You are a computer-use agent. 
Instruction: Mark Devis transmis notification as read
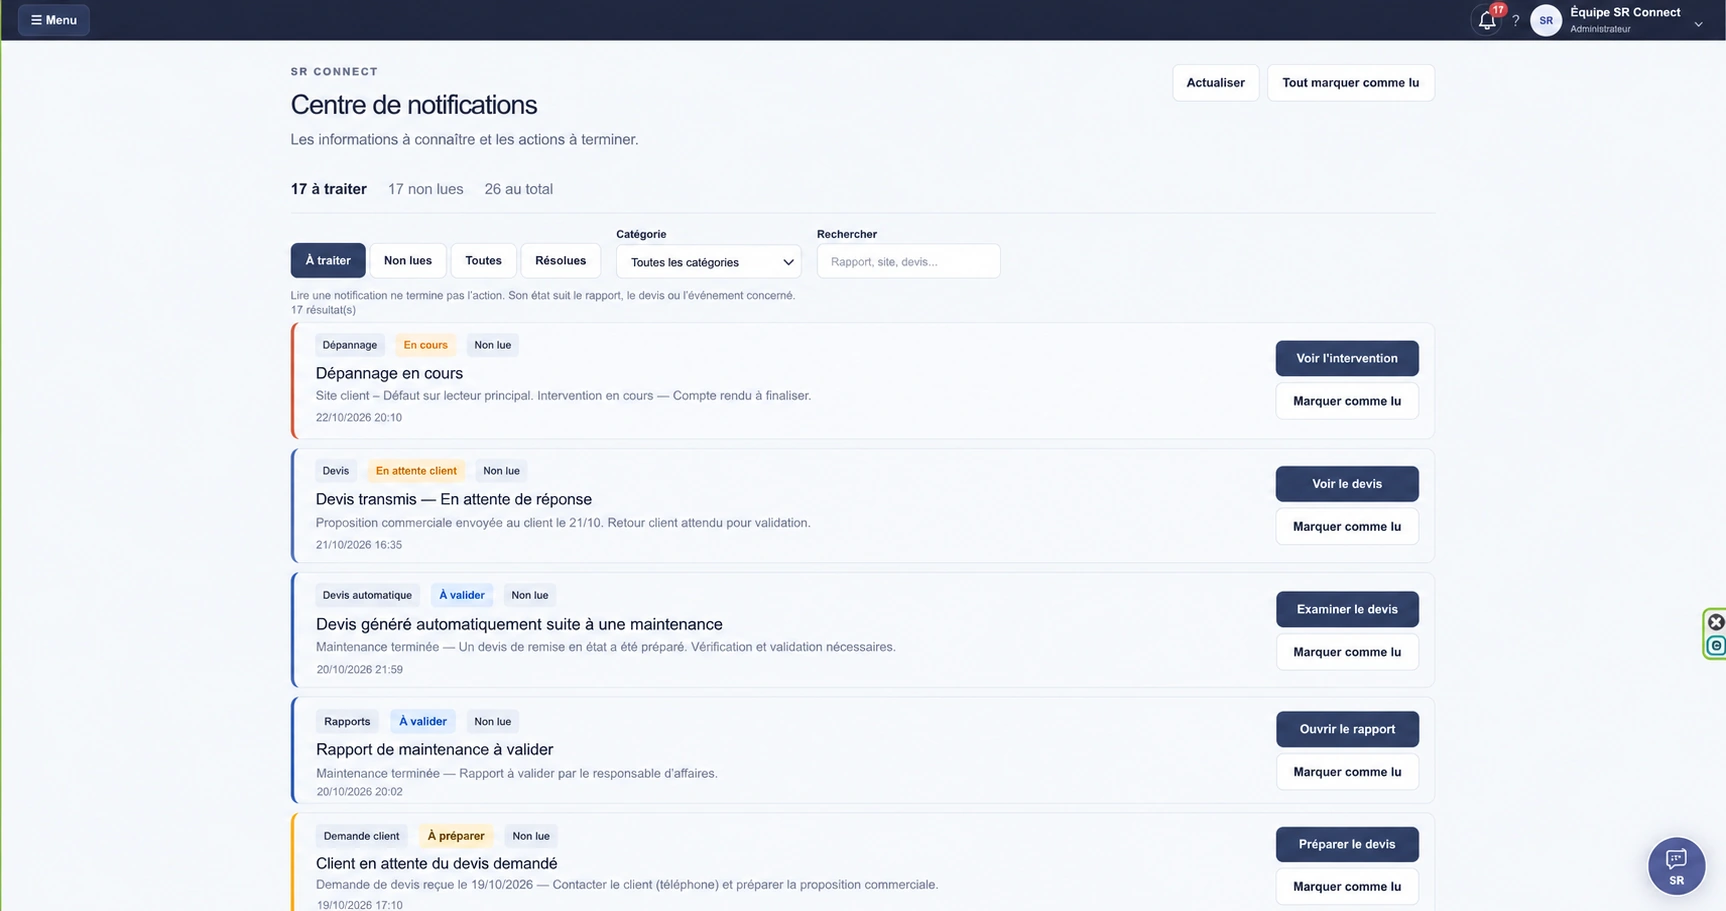1347,526
